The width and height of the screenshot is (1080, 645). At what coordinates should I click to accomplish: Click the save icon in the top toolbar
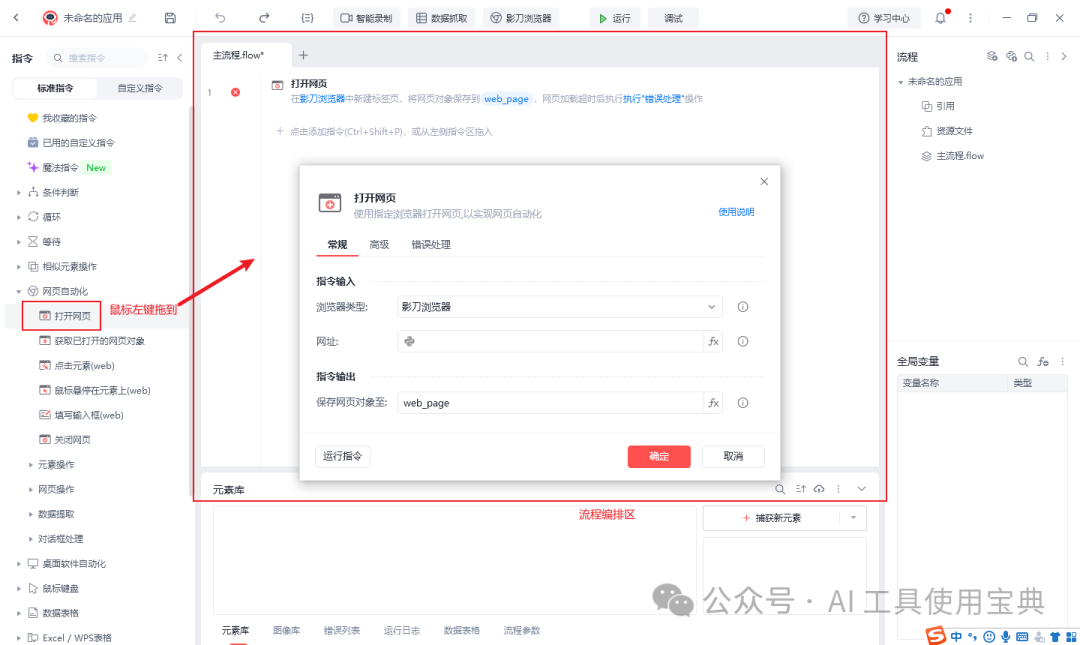(170, 18)
